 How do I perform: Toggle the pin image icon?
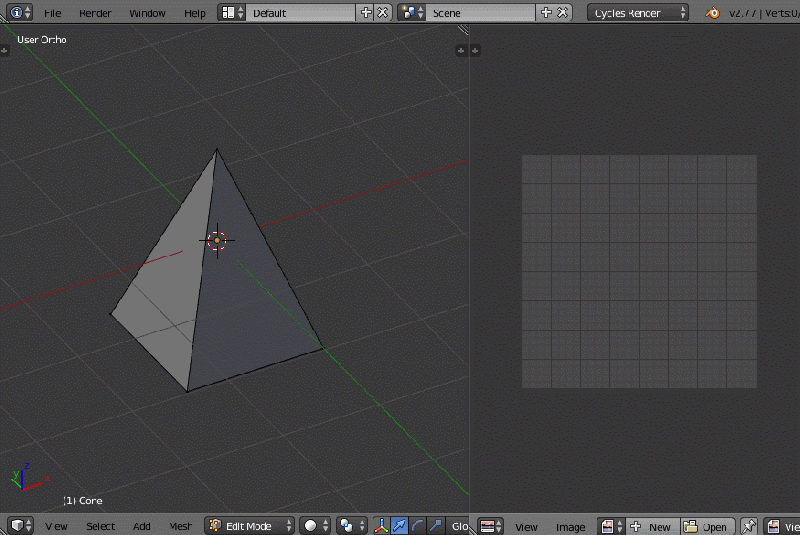[x=748, y=526]
